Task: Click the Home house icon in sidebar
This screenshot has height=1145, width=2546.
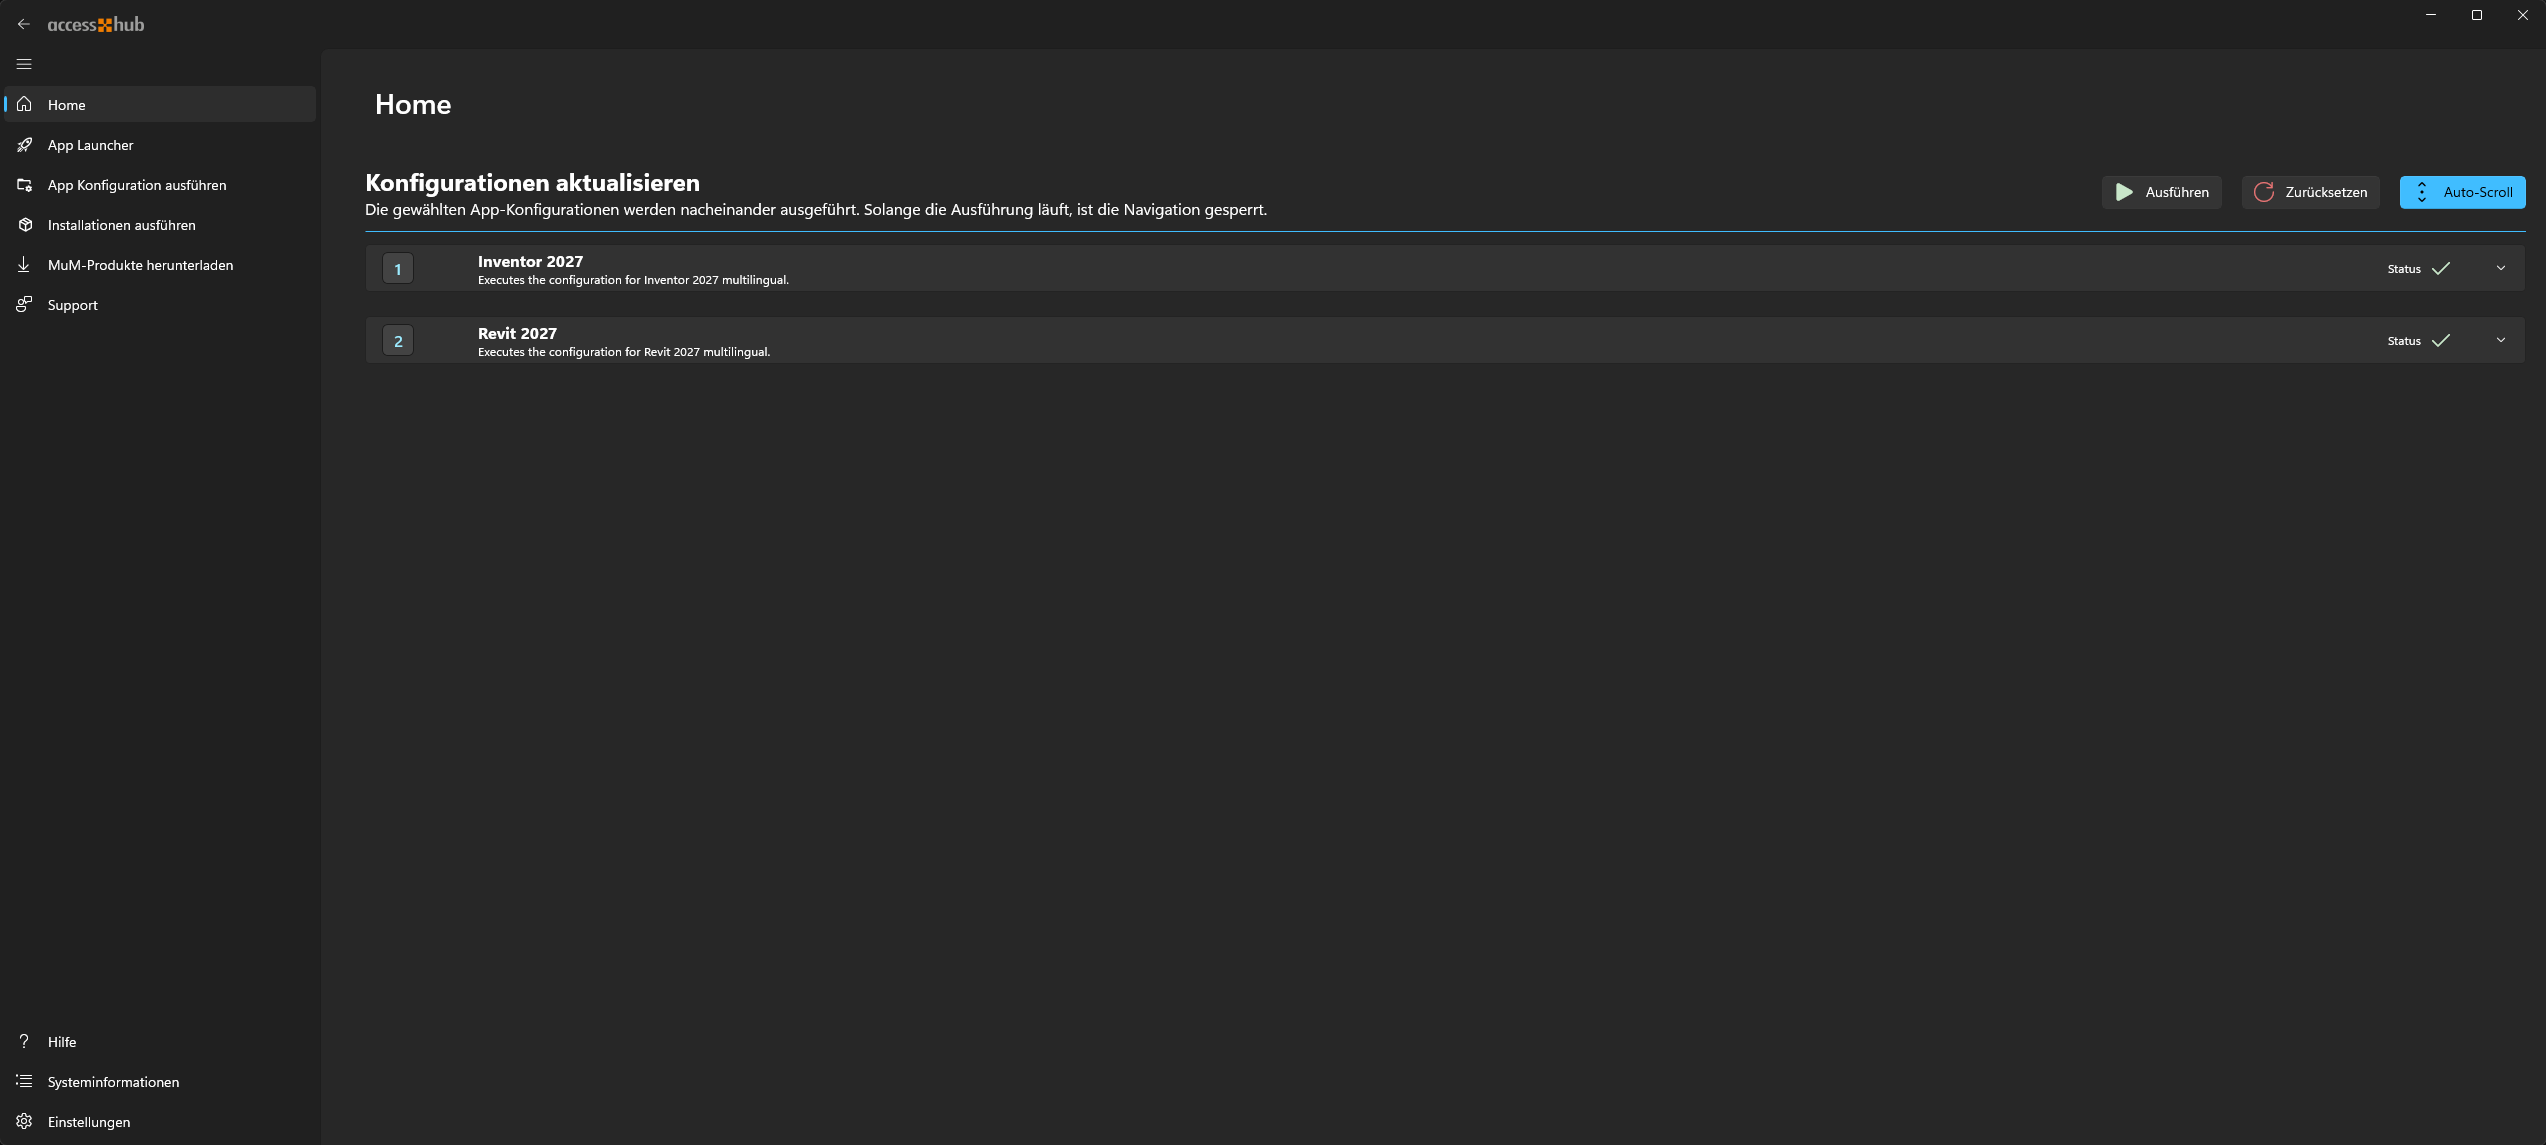Action: [24, 104]
